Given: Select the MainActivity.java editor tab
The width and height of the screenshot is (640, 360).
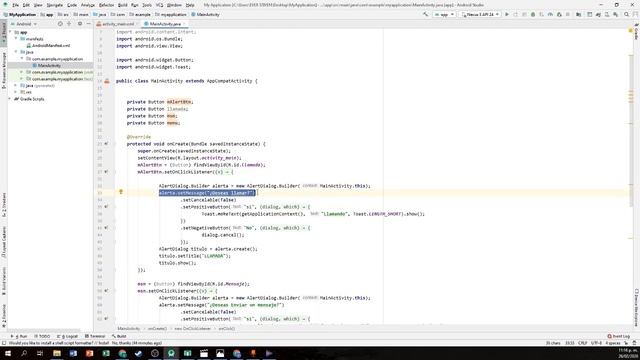Looking at the screenshot, I should click(x=165, y=24).
